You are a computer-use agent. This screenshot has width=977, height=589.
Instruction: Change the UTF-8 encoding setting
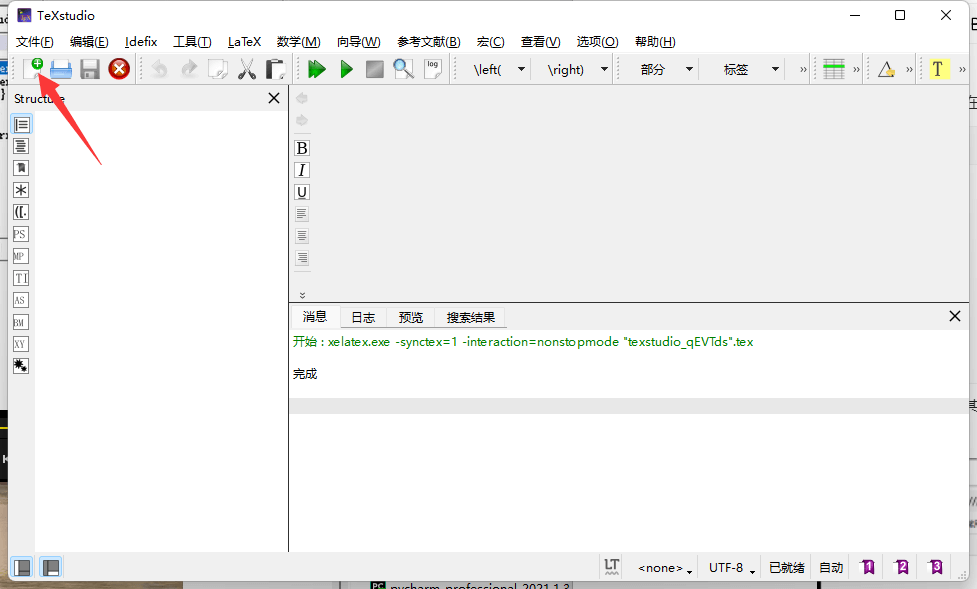coord(732,568)
